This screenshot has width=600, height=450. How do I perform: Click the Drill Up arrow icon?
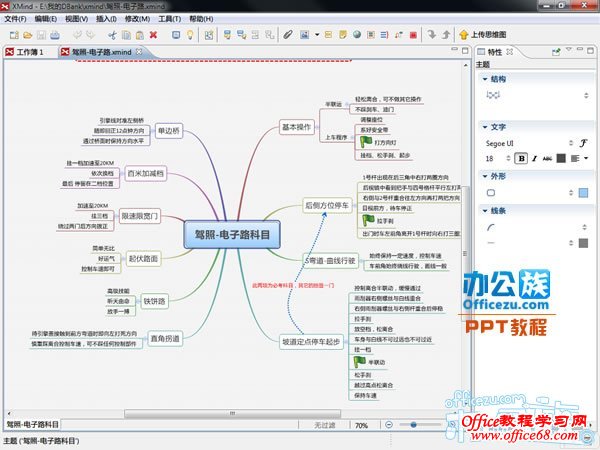pos(446,35)
